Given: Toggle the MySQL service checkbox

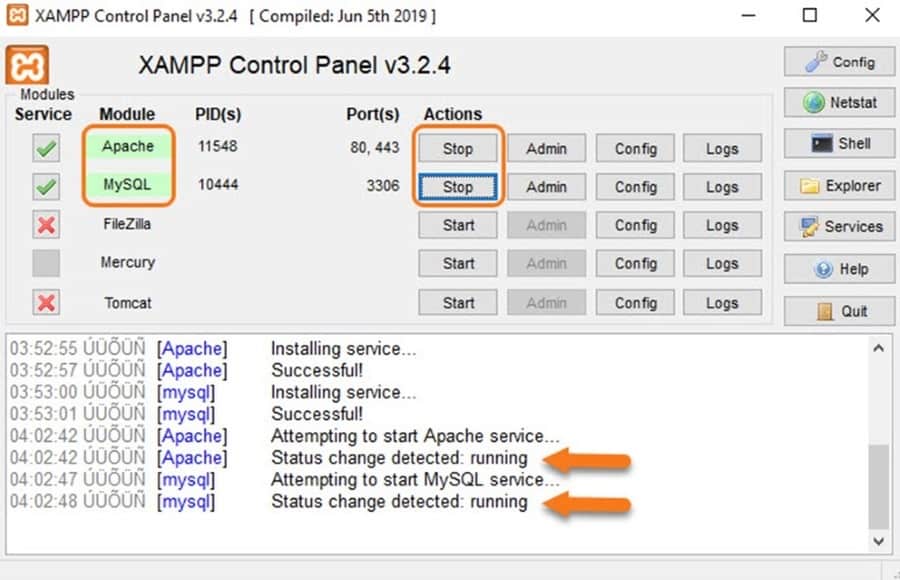Looking at the screenshot, I should click(46, 186).
